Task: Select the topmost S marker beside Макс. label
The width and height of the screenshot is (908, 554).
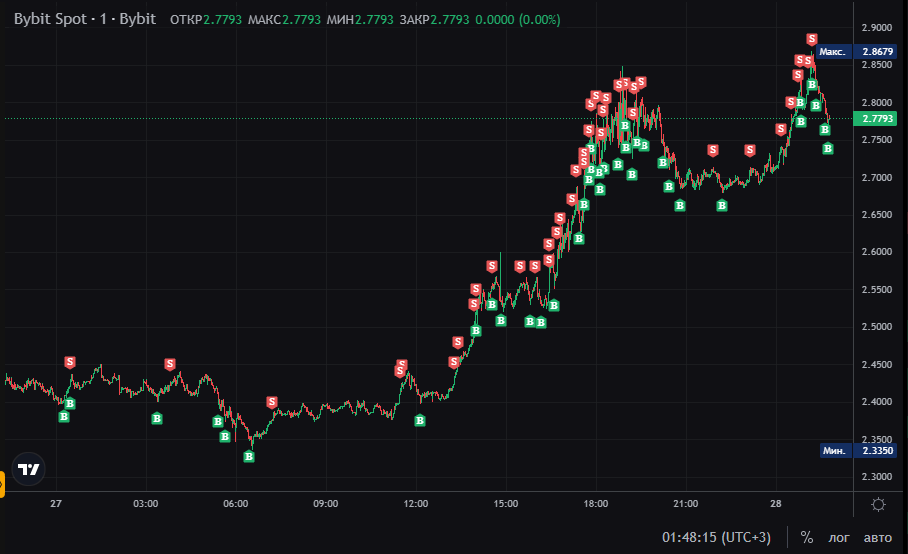Action: tap(812, 39)
